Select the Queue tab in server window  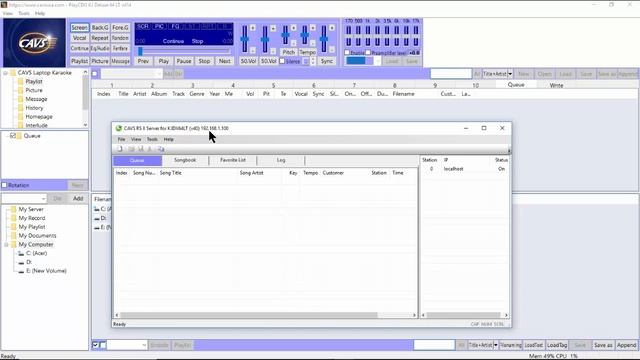(x=137, y=160)
